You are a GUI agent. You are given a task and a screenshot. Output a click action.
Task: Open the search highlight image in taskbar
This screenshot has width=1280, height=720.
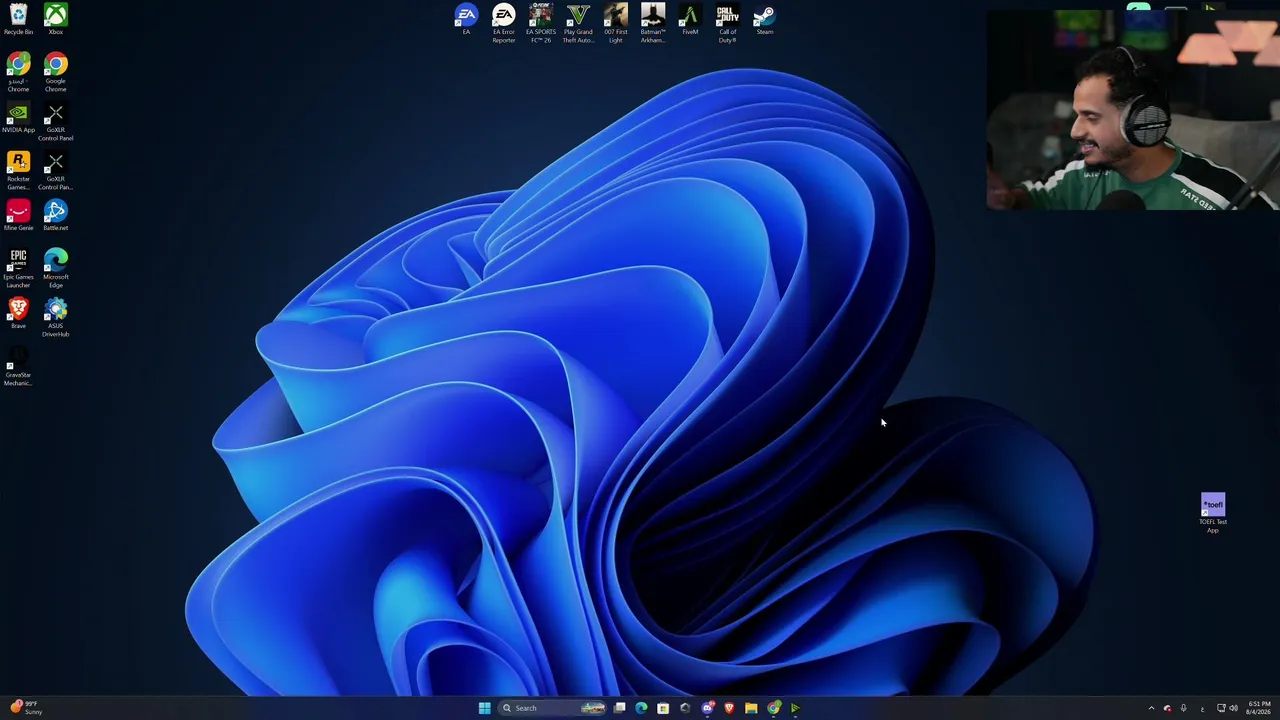pyautogui.click(x=593, y=708)
